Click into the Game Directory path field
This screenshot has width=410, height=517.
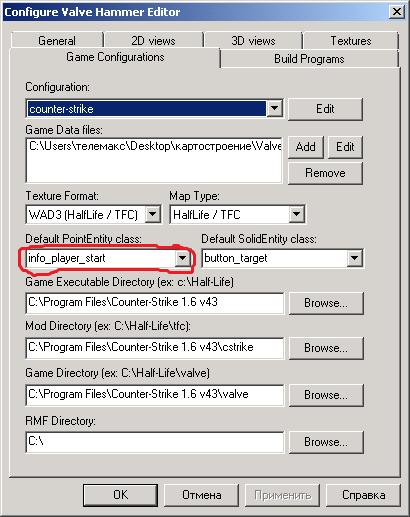(155, 395)
